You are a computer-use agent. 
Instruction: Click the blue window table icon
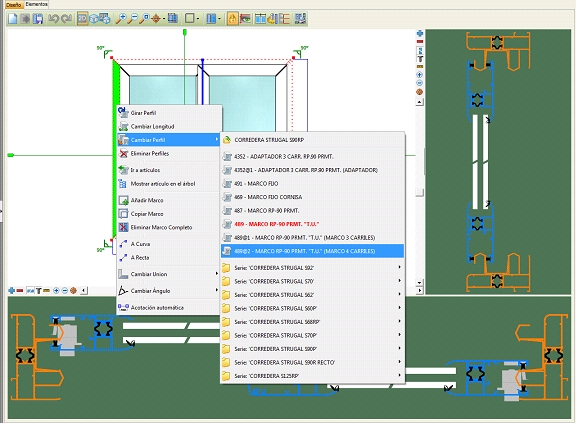pyautogui.click(x=261, y=18)
